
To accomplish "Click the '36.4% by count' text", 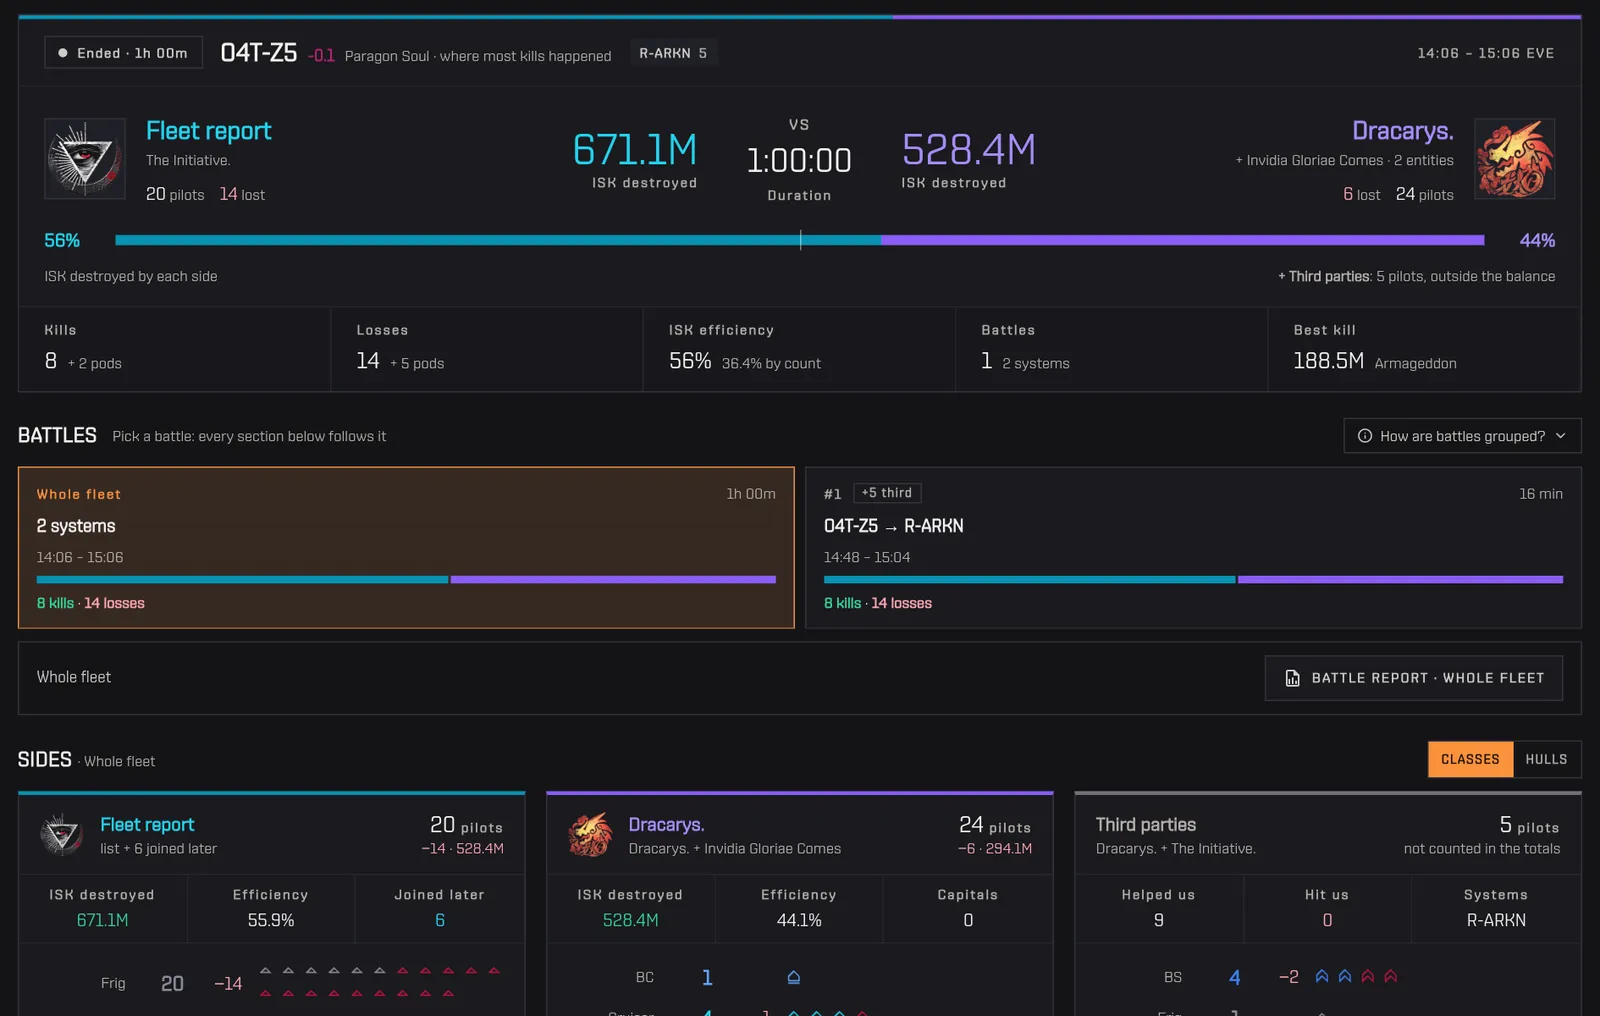I will [x=771, y=363].
